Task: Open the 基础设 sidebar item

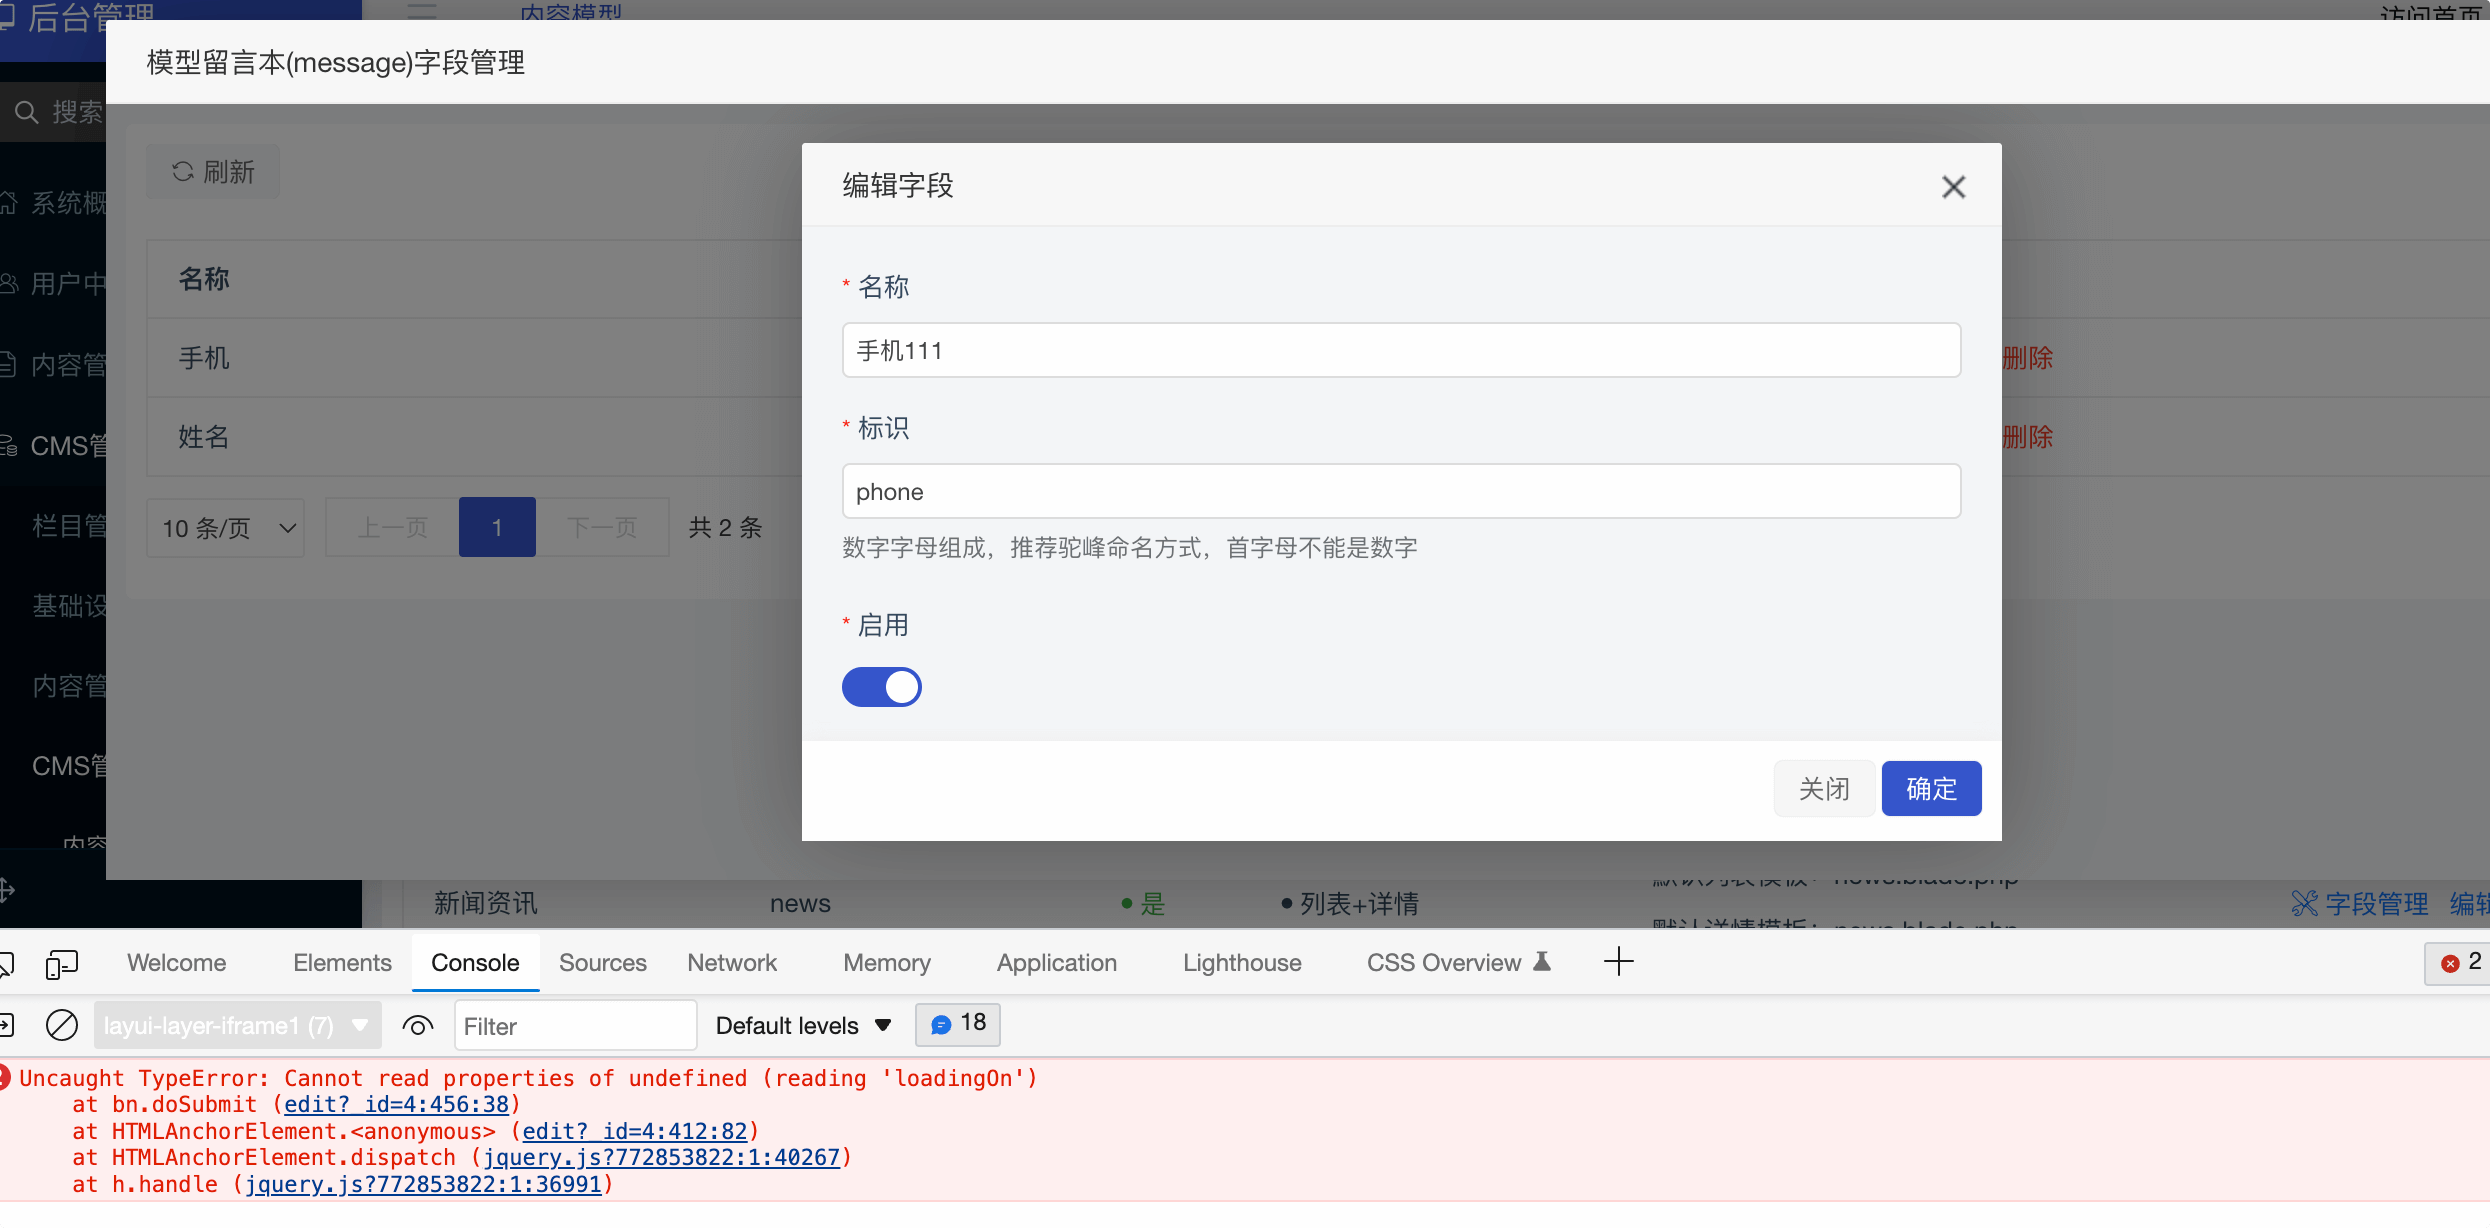Action: [69, 606]
